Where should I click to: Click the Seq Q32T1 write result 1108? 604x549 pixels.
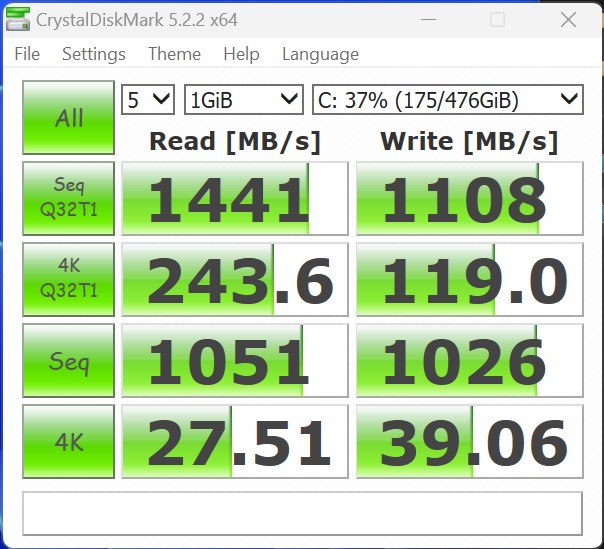[x=470, y=198]
